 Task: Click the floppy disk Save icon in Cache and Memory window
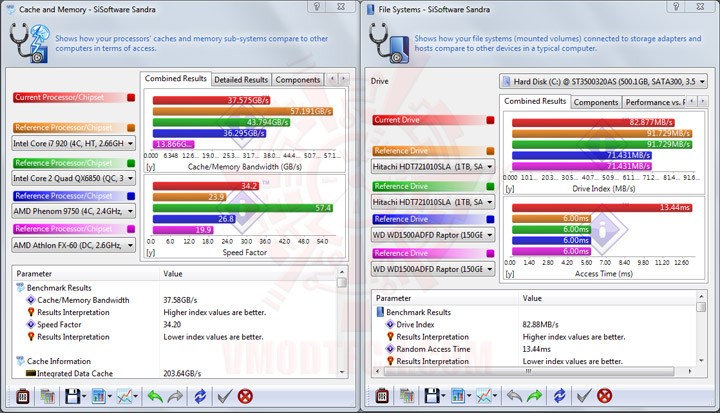point(73,396)
